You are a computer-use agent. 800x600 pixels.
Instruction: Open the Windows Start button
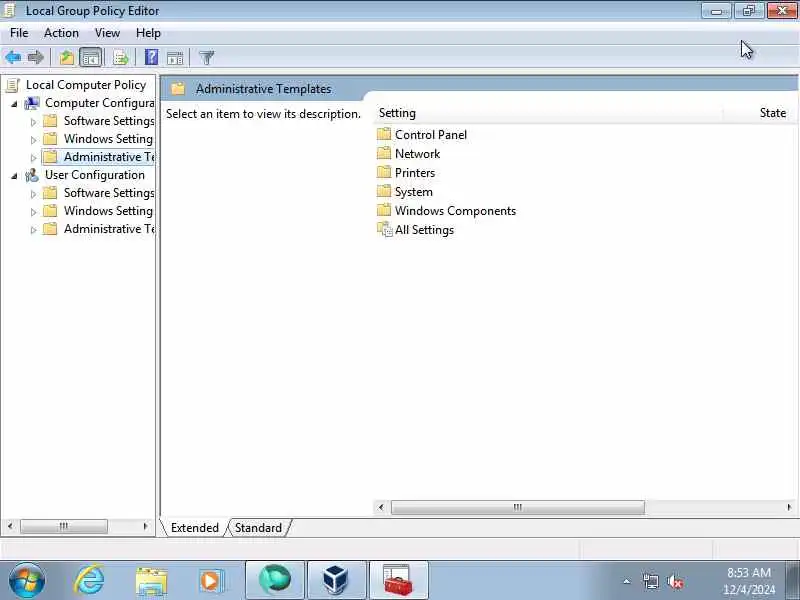pyautogui.click(x=27, y=581)
